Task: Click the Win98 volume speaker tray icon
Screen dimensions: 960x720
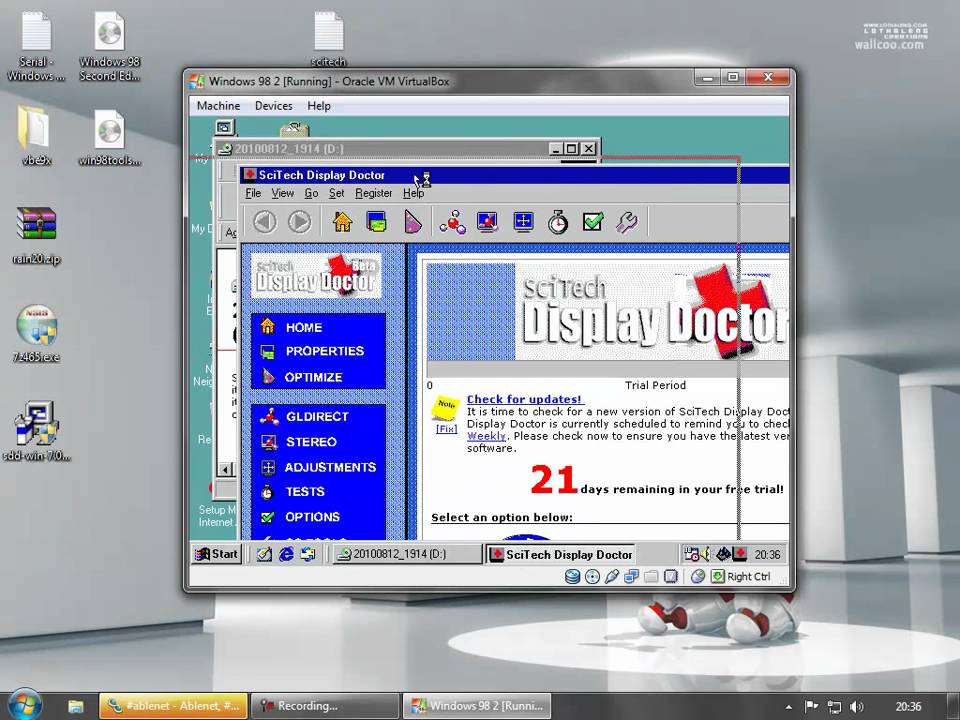Action: click(x=705, y=554)
